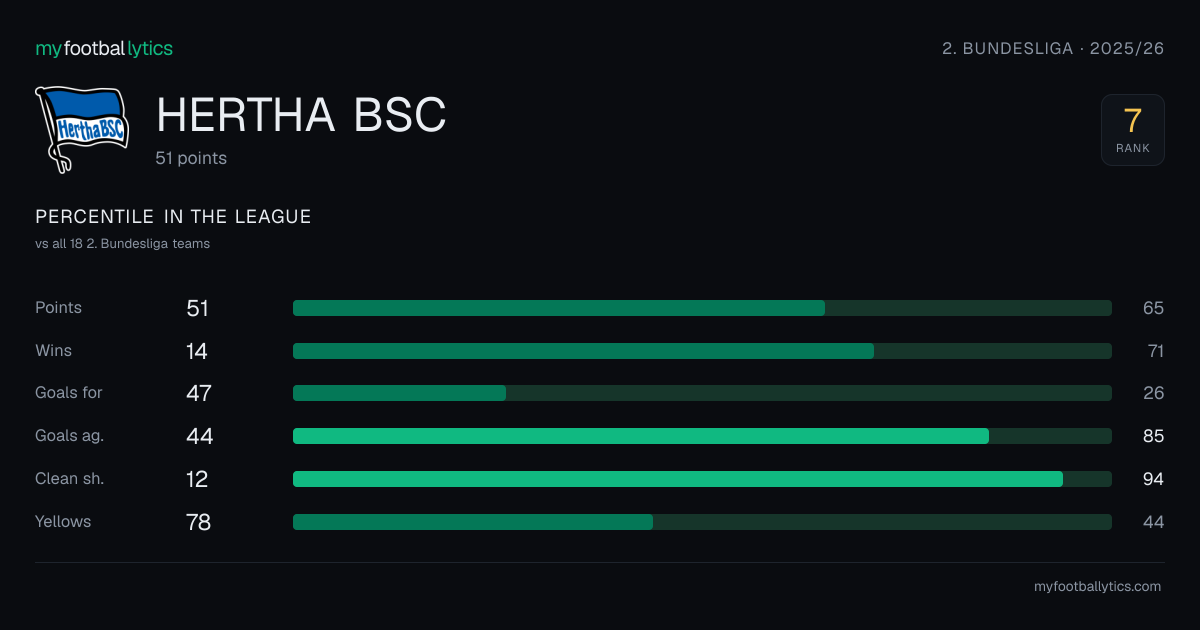Click the Yellows percentile bar
The width and height of the screenshot is (1200, 630).
pos(702,522)
